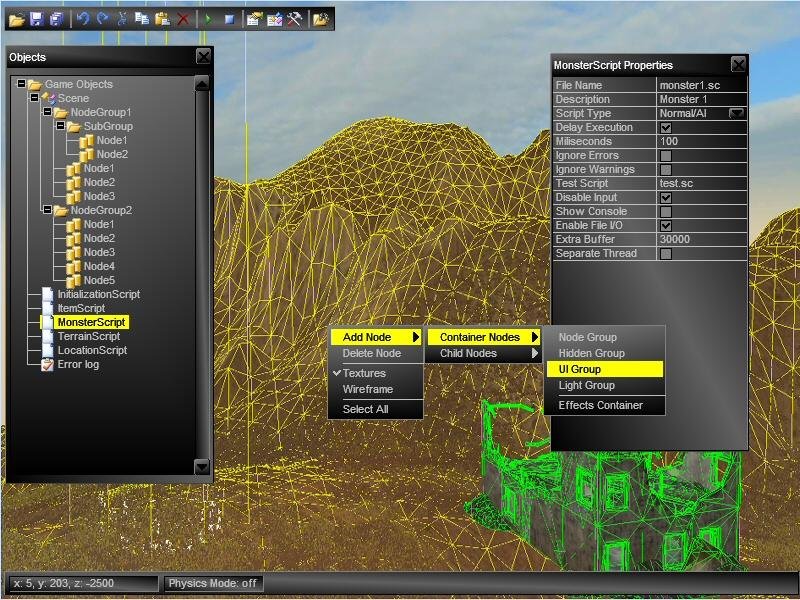Enable the Ignore Warnings checkbox
The width and height of the screenshot is (800, 600).
[x=666, y=169]
